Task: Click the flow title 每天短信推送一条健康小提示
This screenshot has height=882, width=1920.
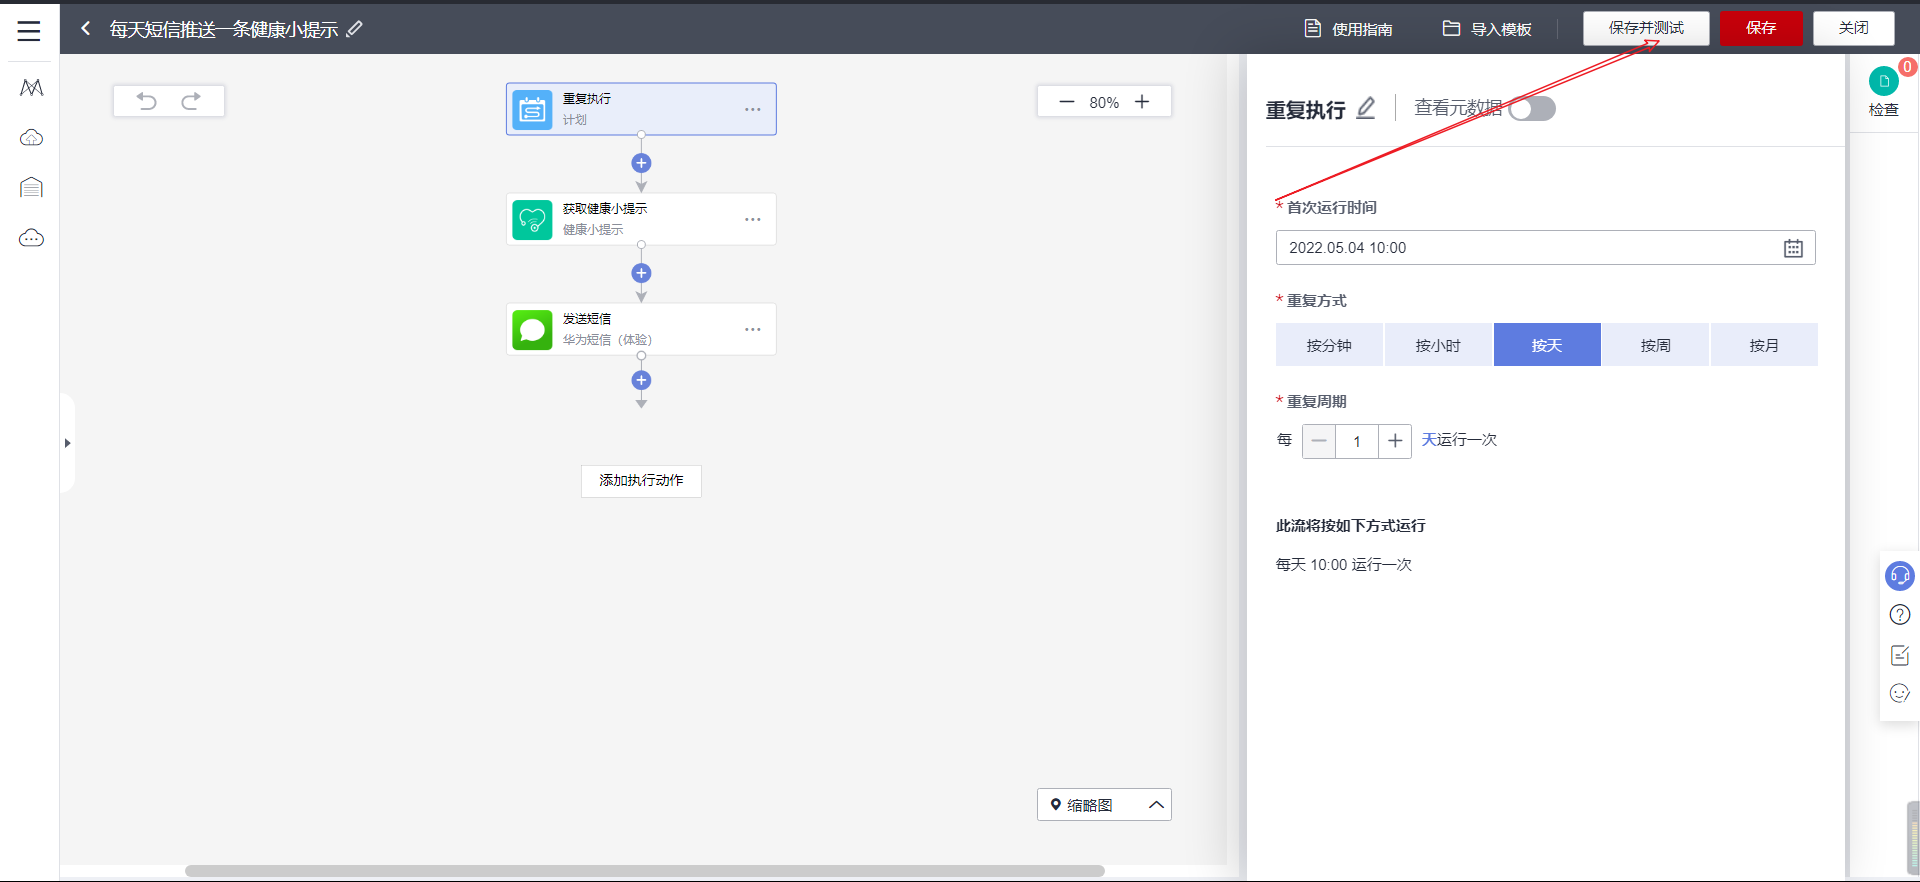Action: pos(224,29)
